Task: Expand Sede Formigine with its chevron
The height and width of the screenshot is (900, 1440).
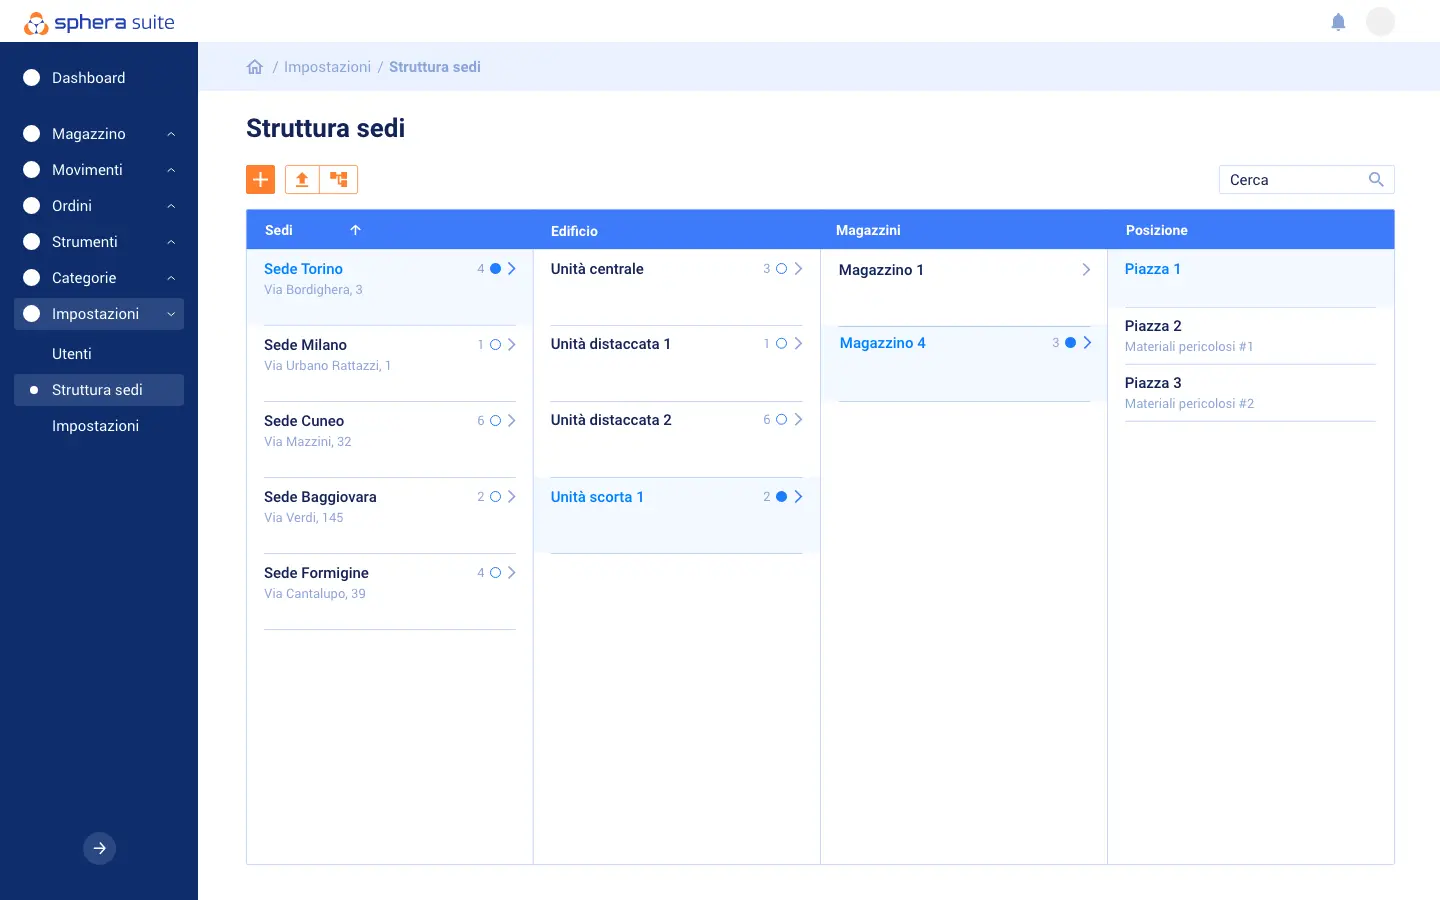Action: [x=511, y=573]
